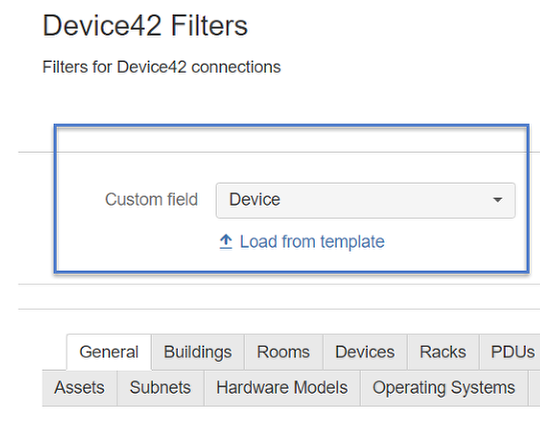
Task: Click the Filters for Device42 connections subtitle
Action: pyautogui.click(x=162, y=67)
